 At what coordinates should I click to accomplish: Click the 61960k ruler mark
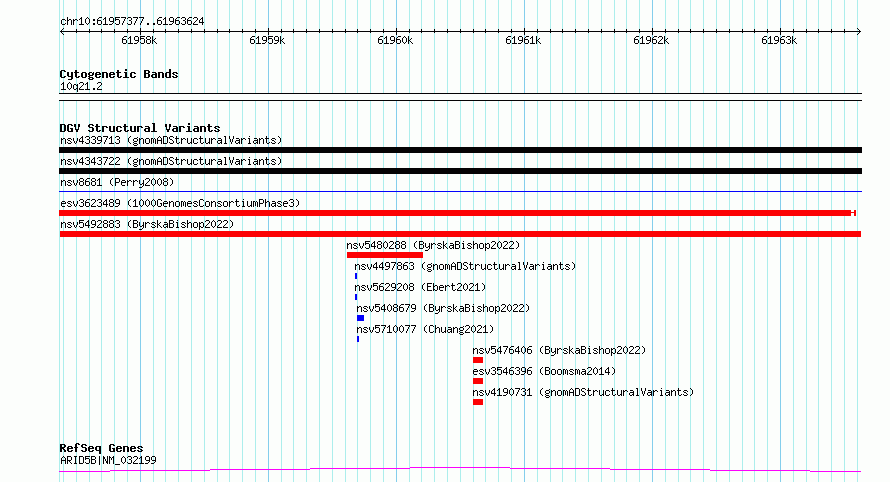[x=395, y=40]
